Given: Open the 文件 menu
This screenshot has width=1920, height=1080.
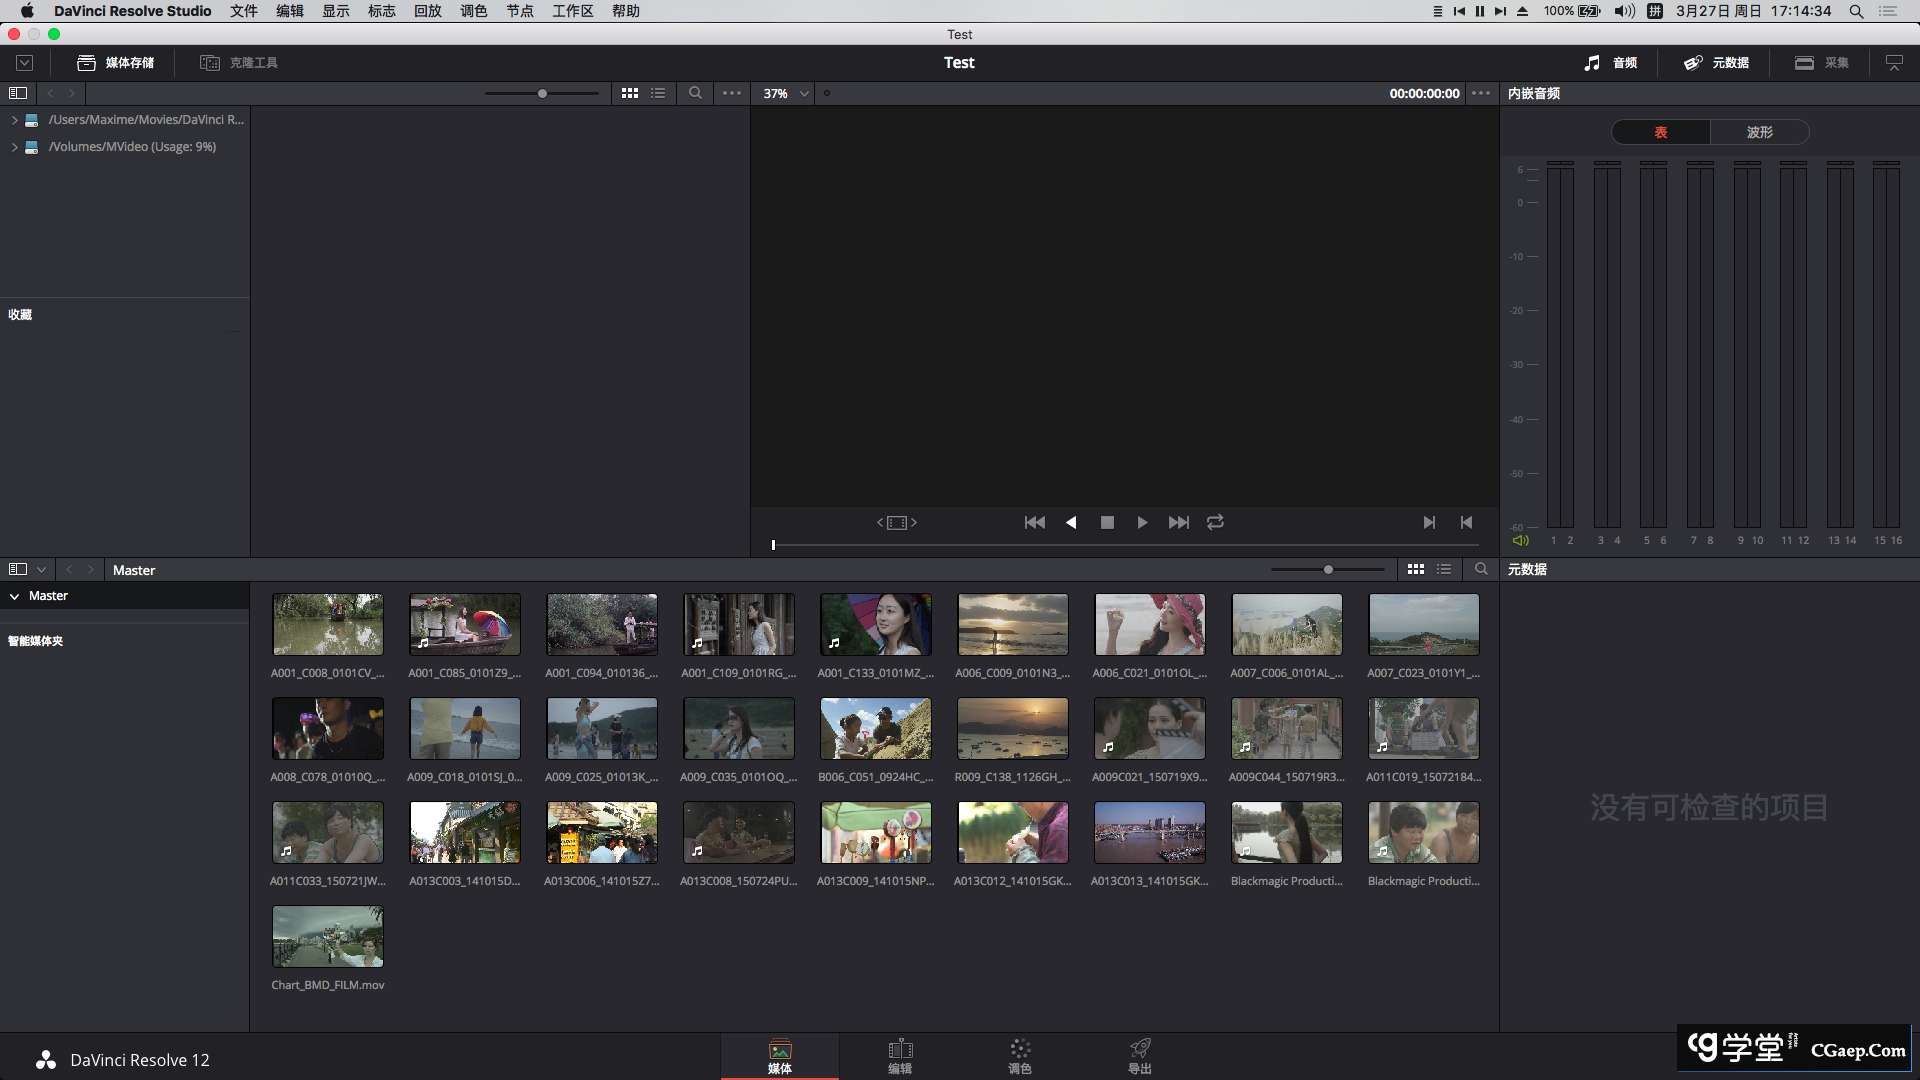Looking at the screenshot, I should 243,11.
